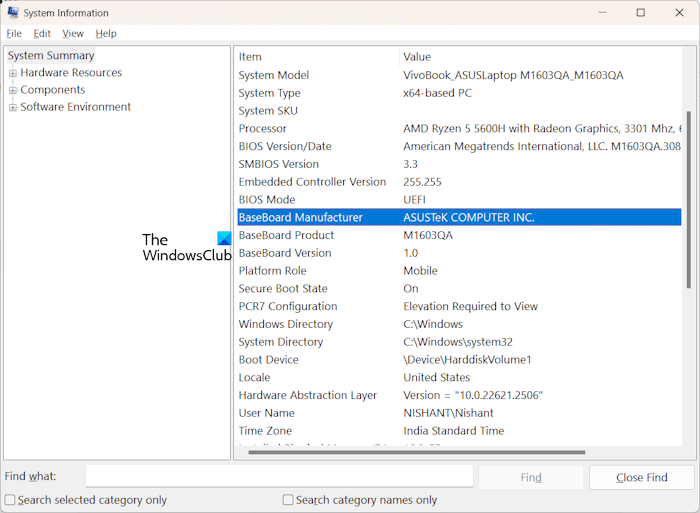Minimize the System Information window

coord(602,13)
